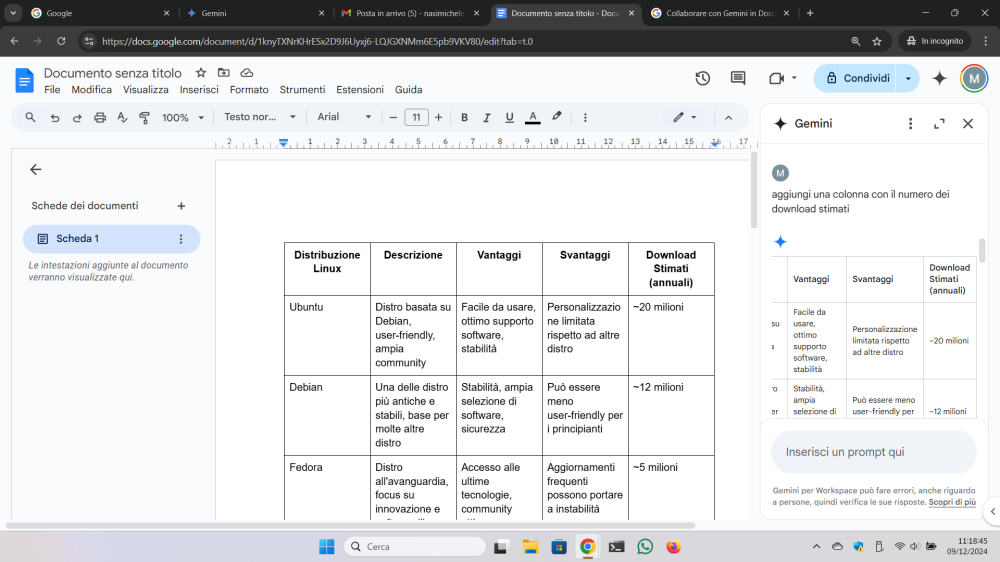This screenshot has width=1000, height=562.
Task: Open the Google Docs home icon
Action: [24, 80]
